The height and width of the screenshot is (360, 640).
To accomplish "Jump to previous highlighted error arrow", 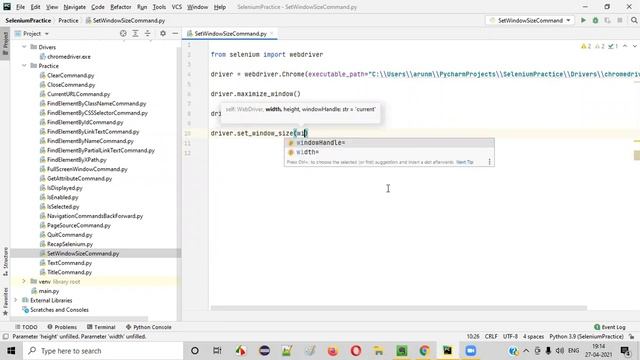I will click(x=625, y=46).
